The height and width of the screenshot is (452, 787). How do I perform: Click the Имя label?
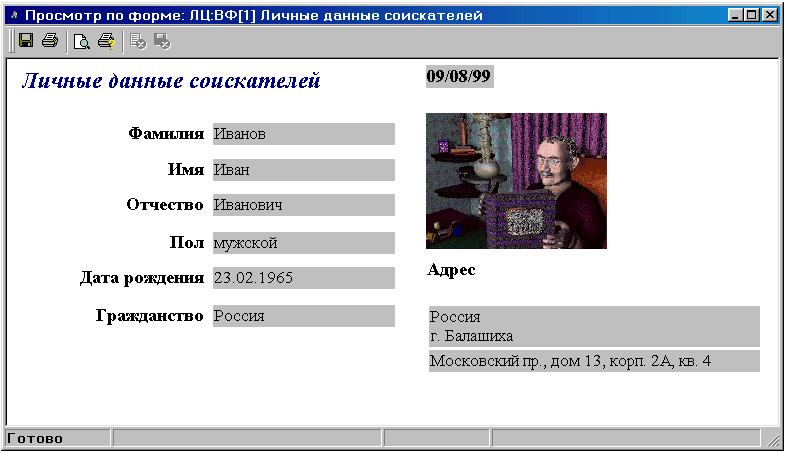[186, 170]
